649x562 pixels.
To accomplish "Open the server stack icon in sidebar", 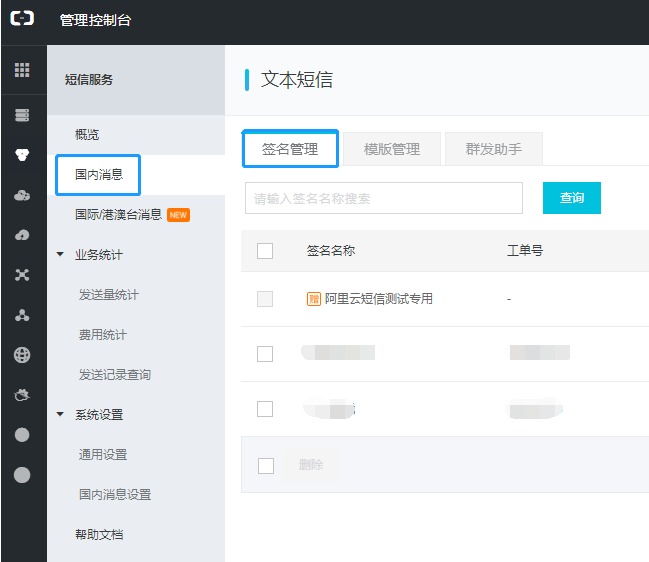I will click(22, 115).
